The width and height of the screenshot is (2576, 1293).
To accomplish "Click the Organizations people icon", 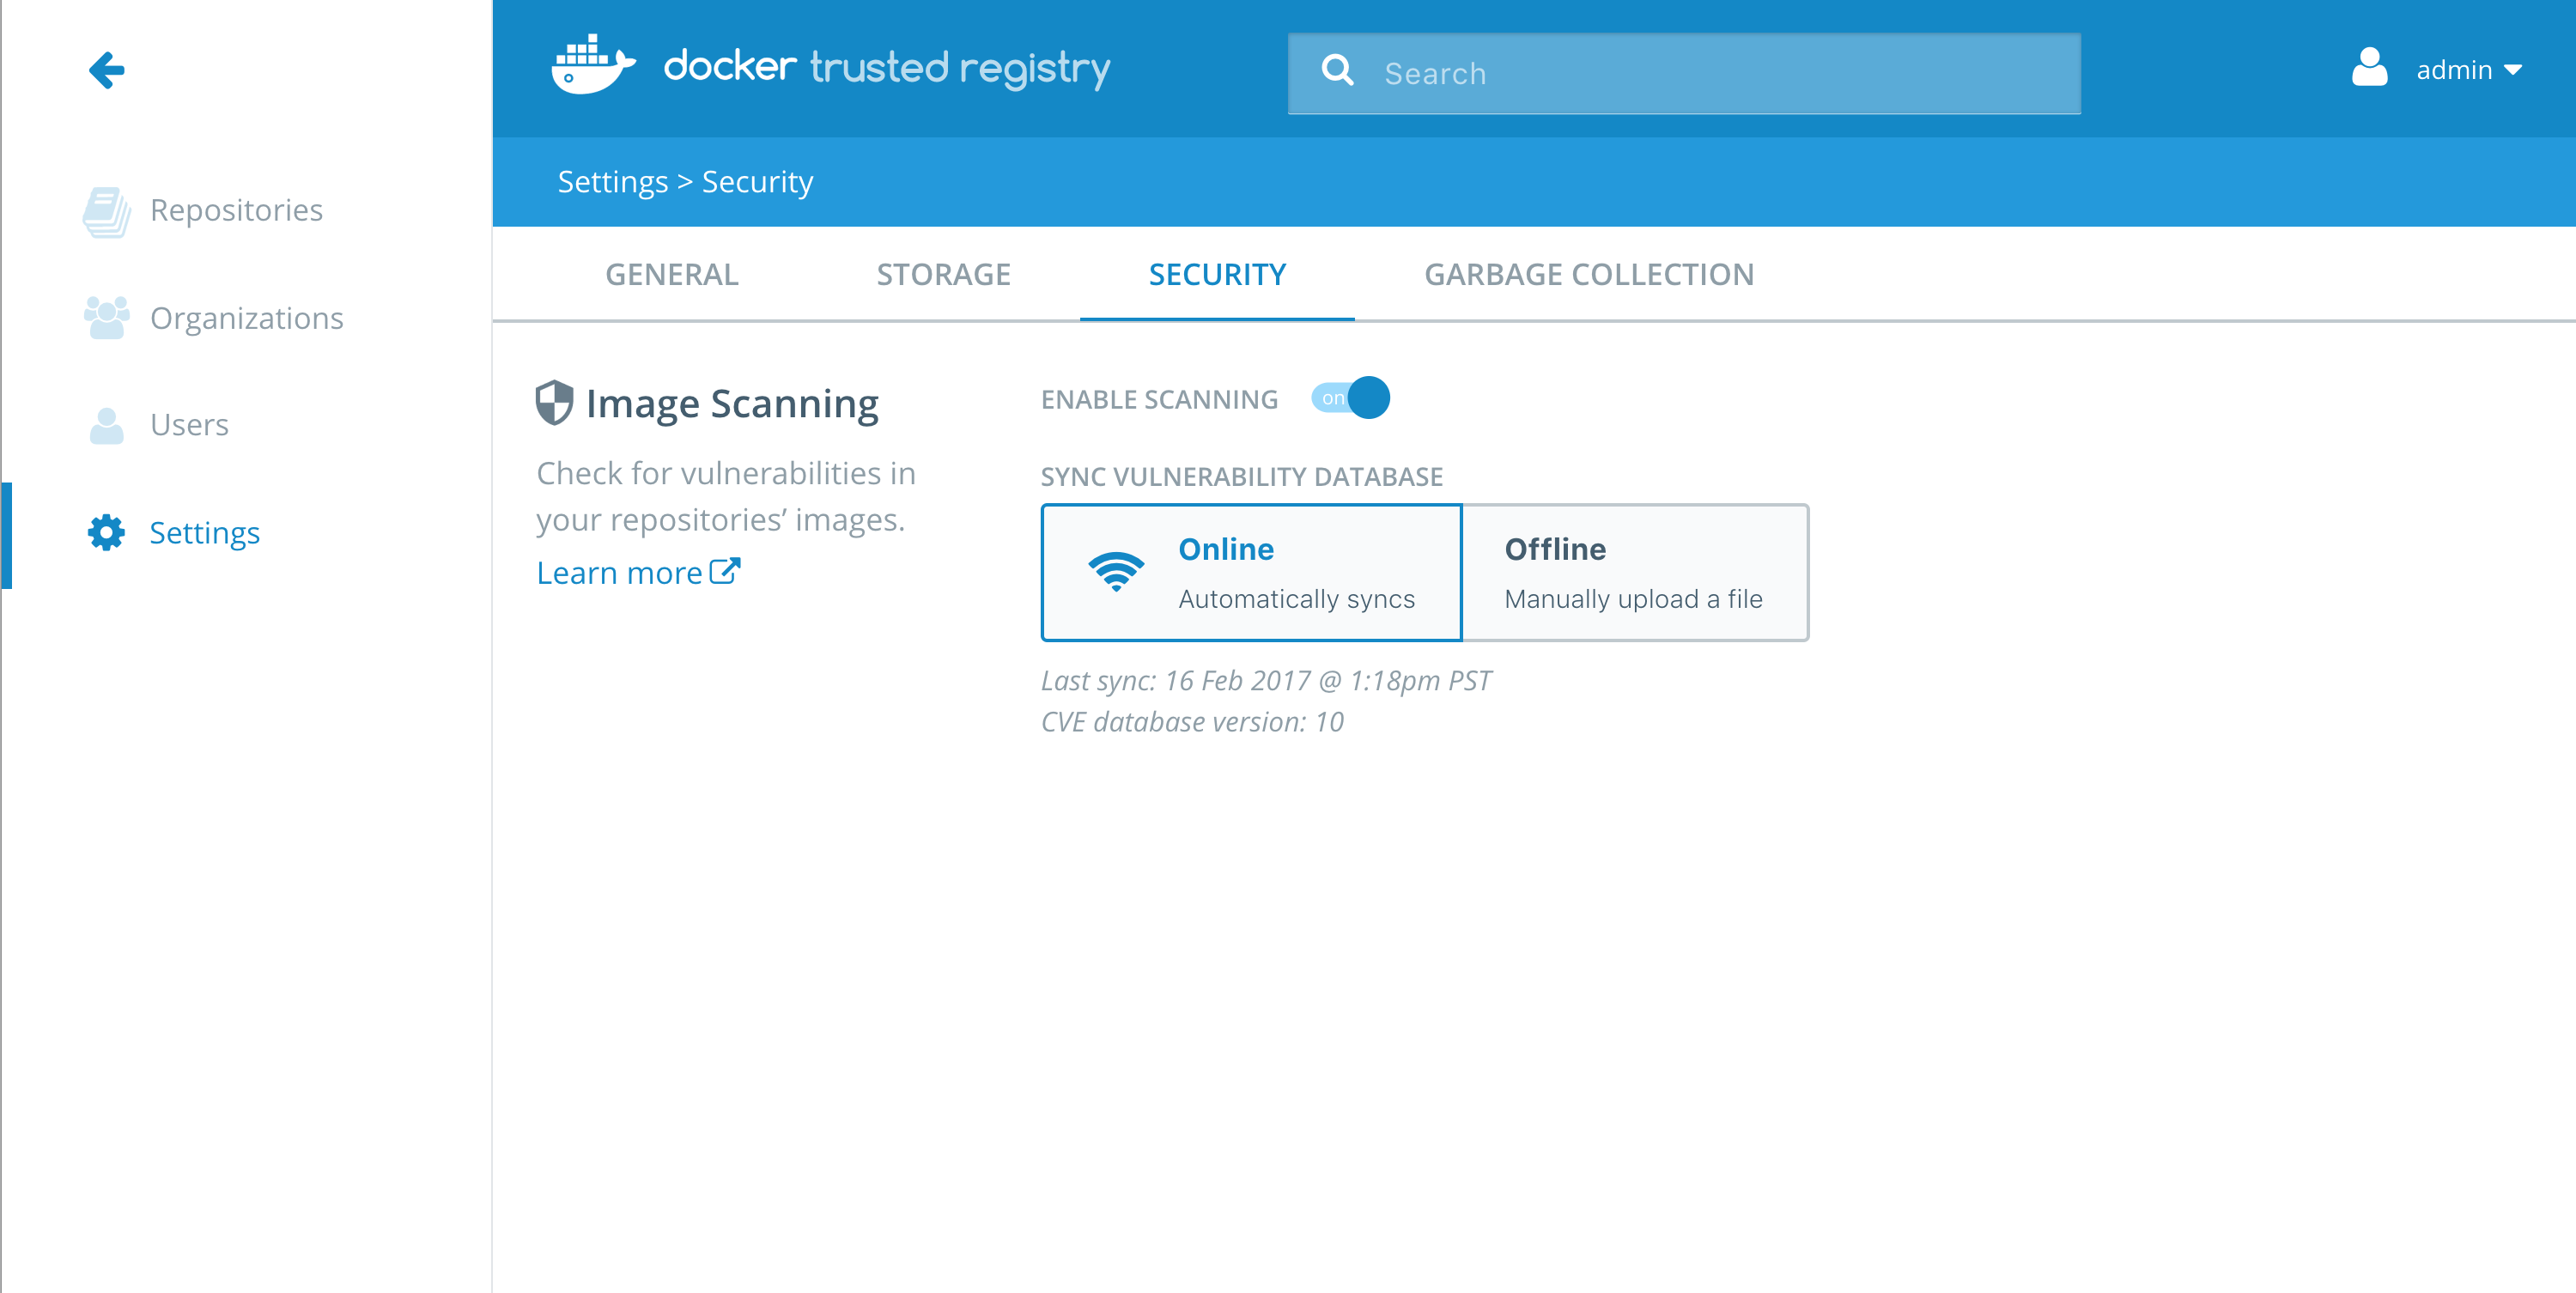I will [x=106, y=318].
